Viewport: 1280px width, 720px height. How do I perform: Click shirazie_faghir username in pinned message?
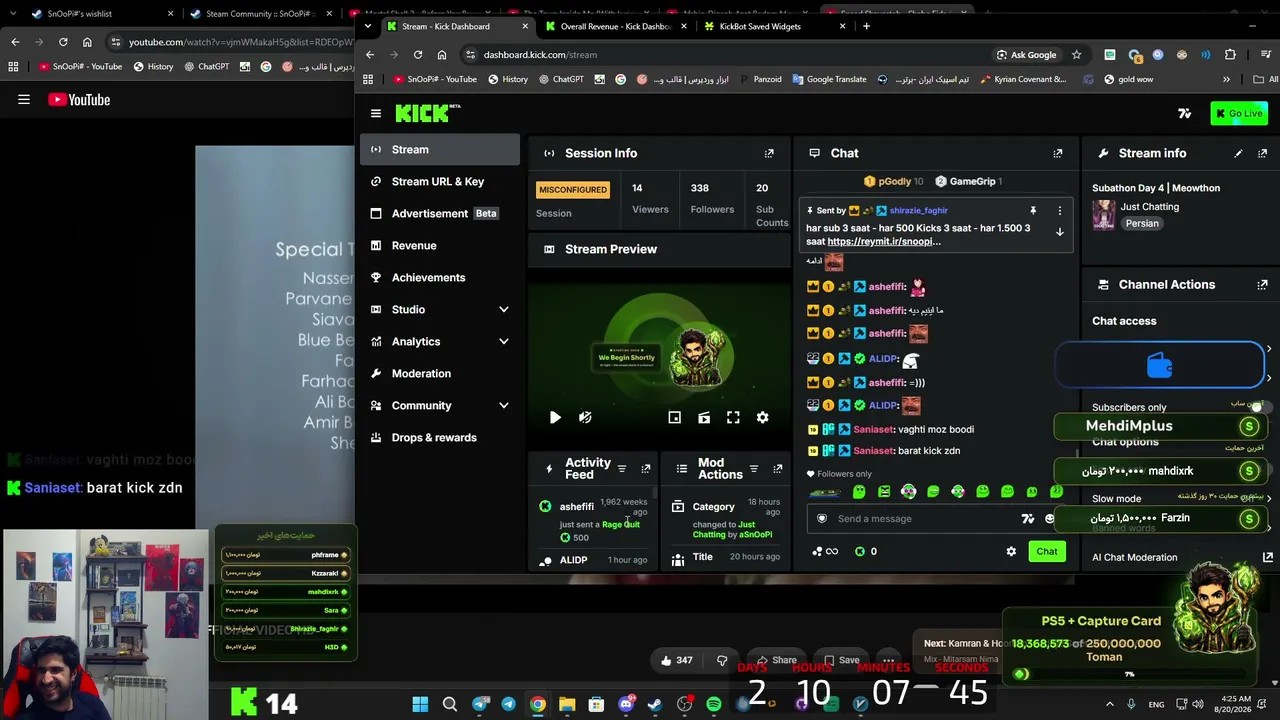point(919,211)
